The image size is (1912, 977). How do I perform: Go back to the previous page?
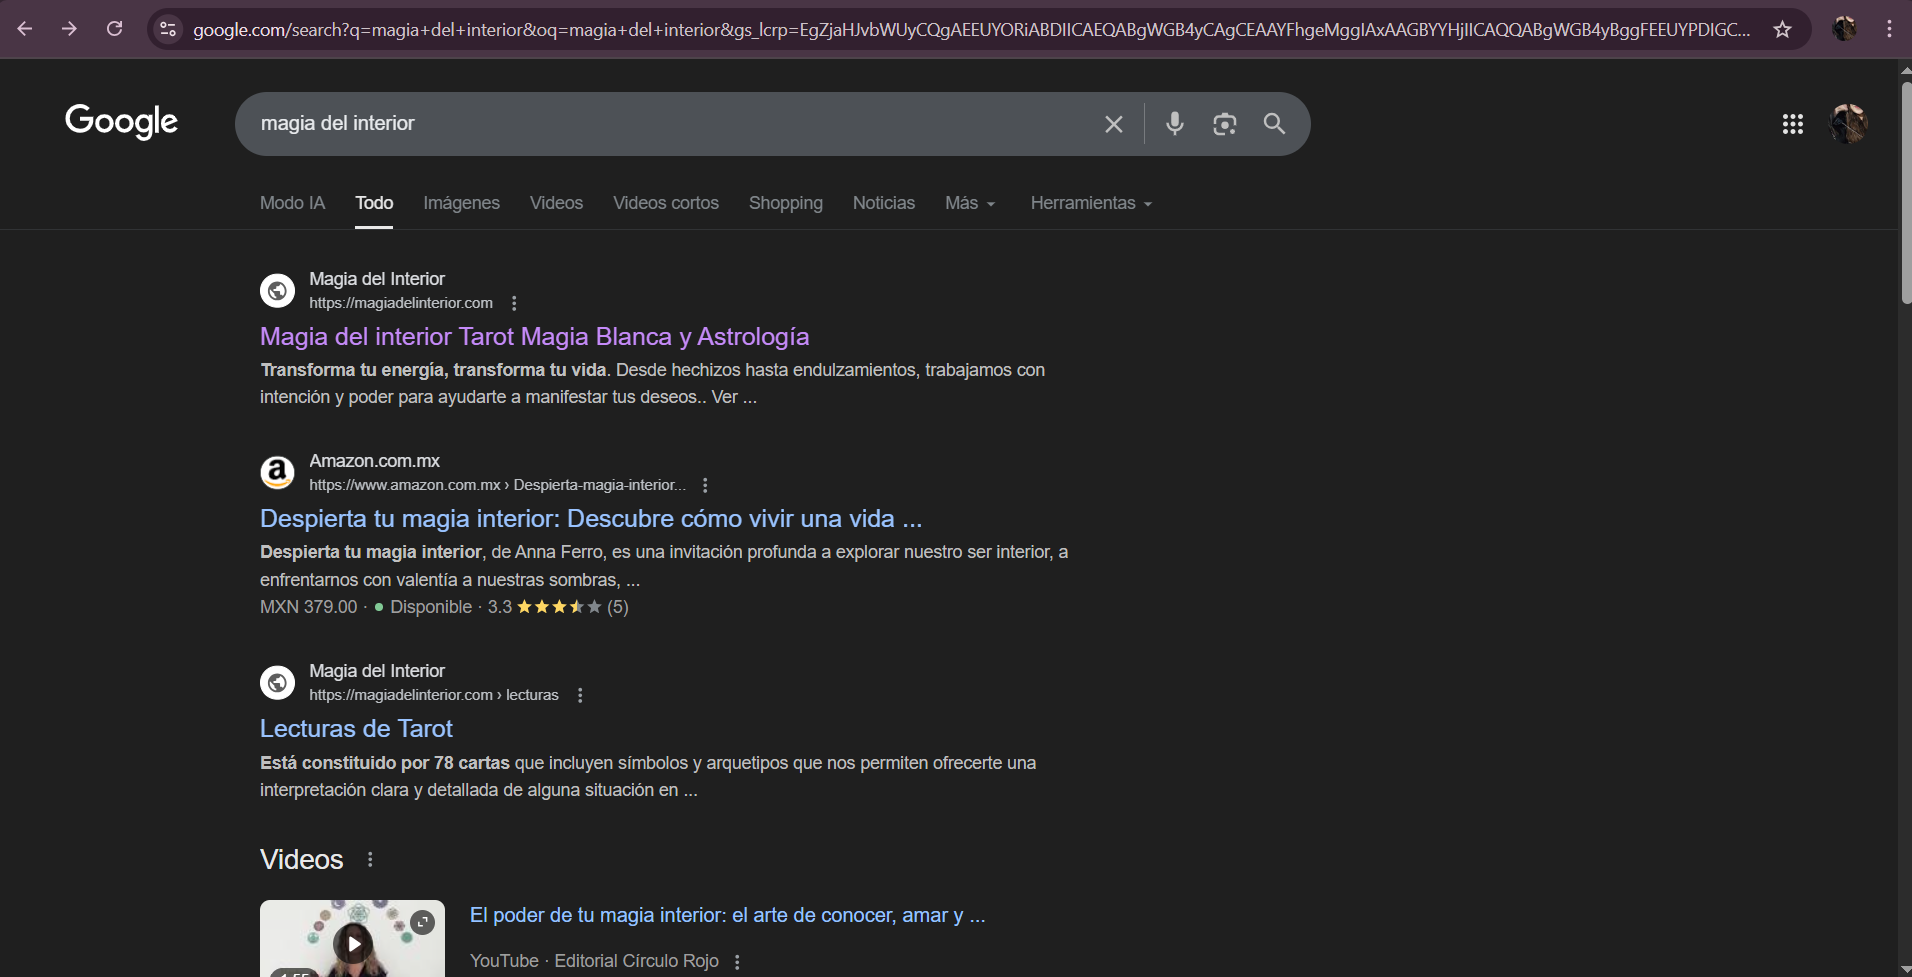pyautogui.click(x=26, y=29)
